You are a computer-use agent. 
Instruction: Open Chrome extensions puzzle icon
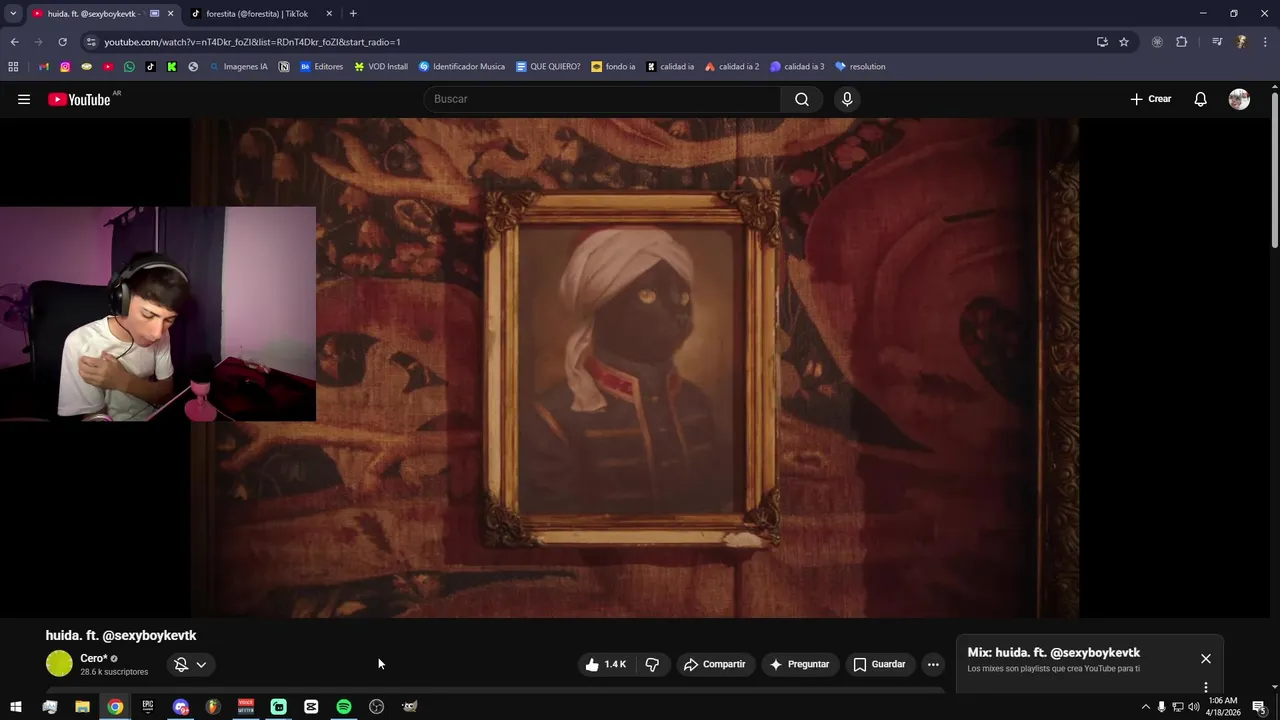[1182, 42]
